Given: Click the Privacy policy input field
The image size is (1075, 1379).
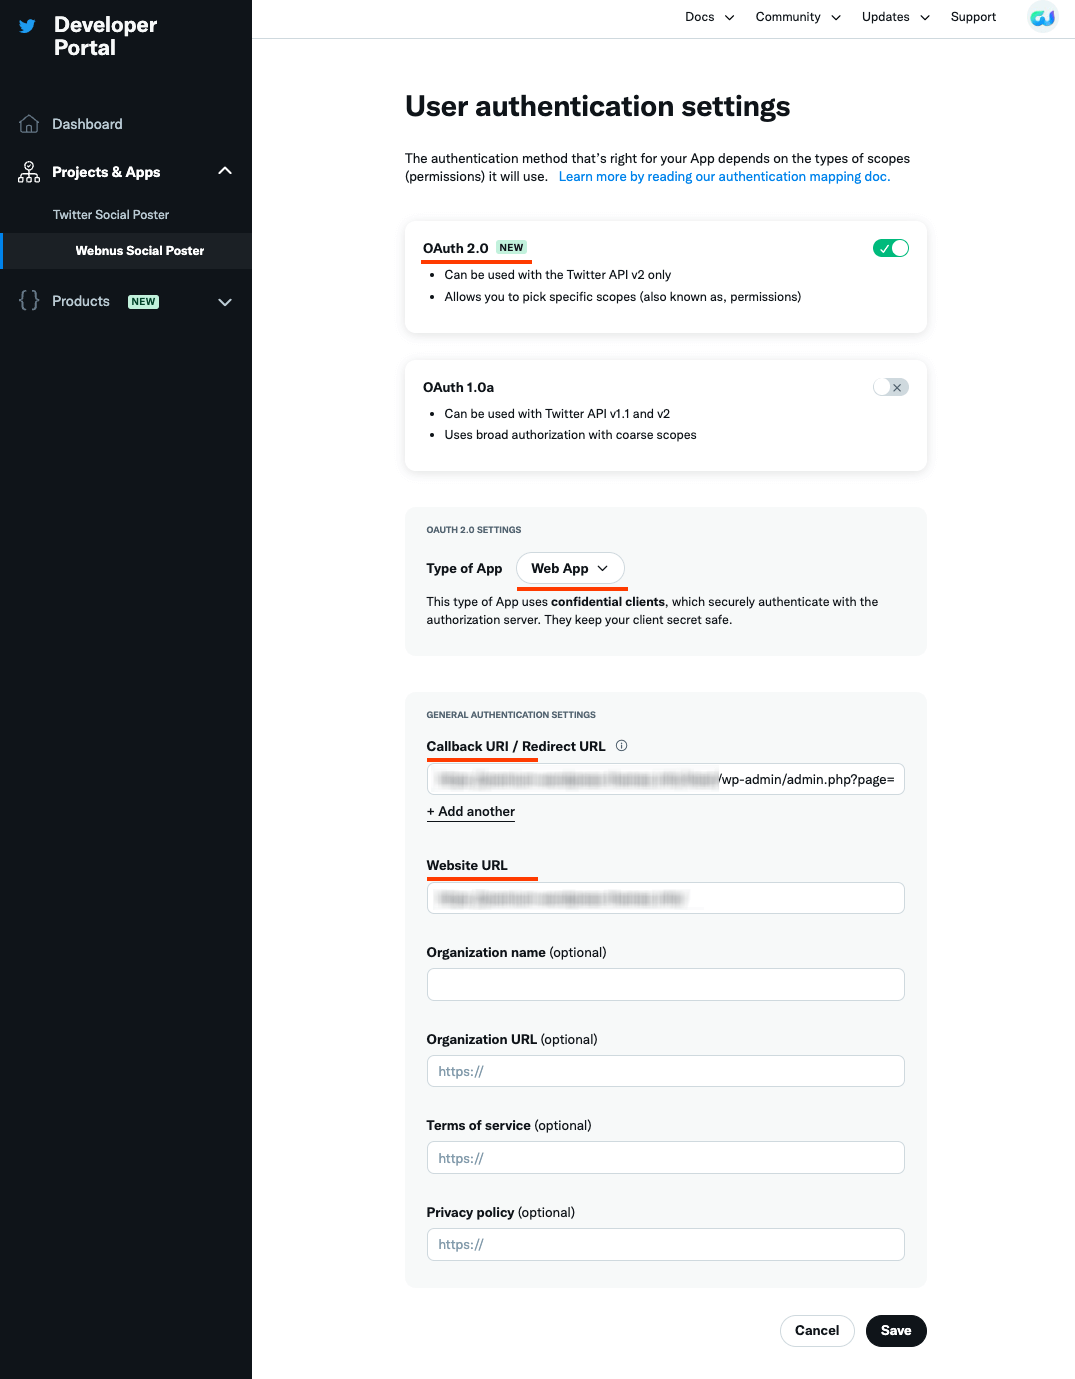Looking at the screenshot, I should click(x=666, y=1244).
